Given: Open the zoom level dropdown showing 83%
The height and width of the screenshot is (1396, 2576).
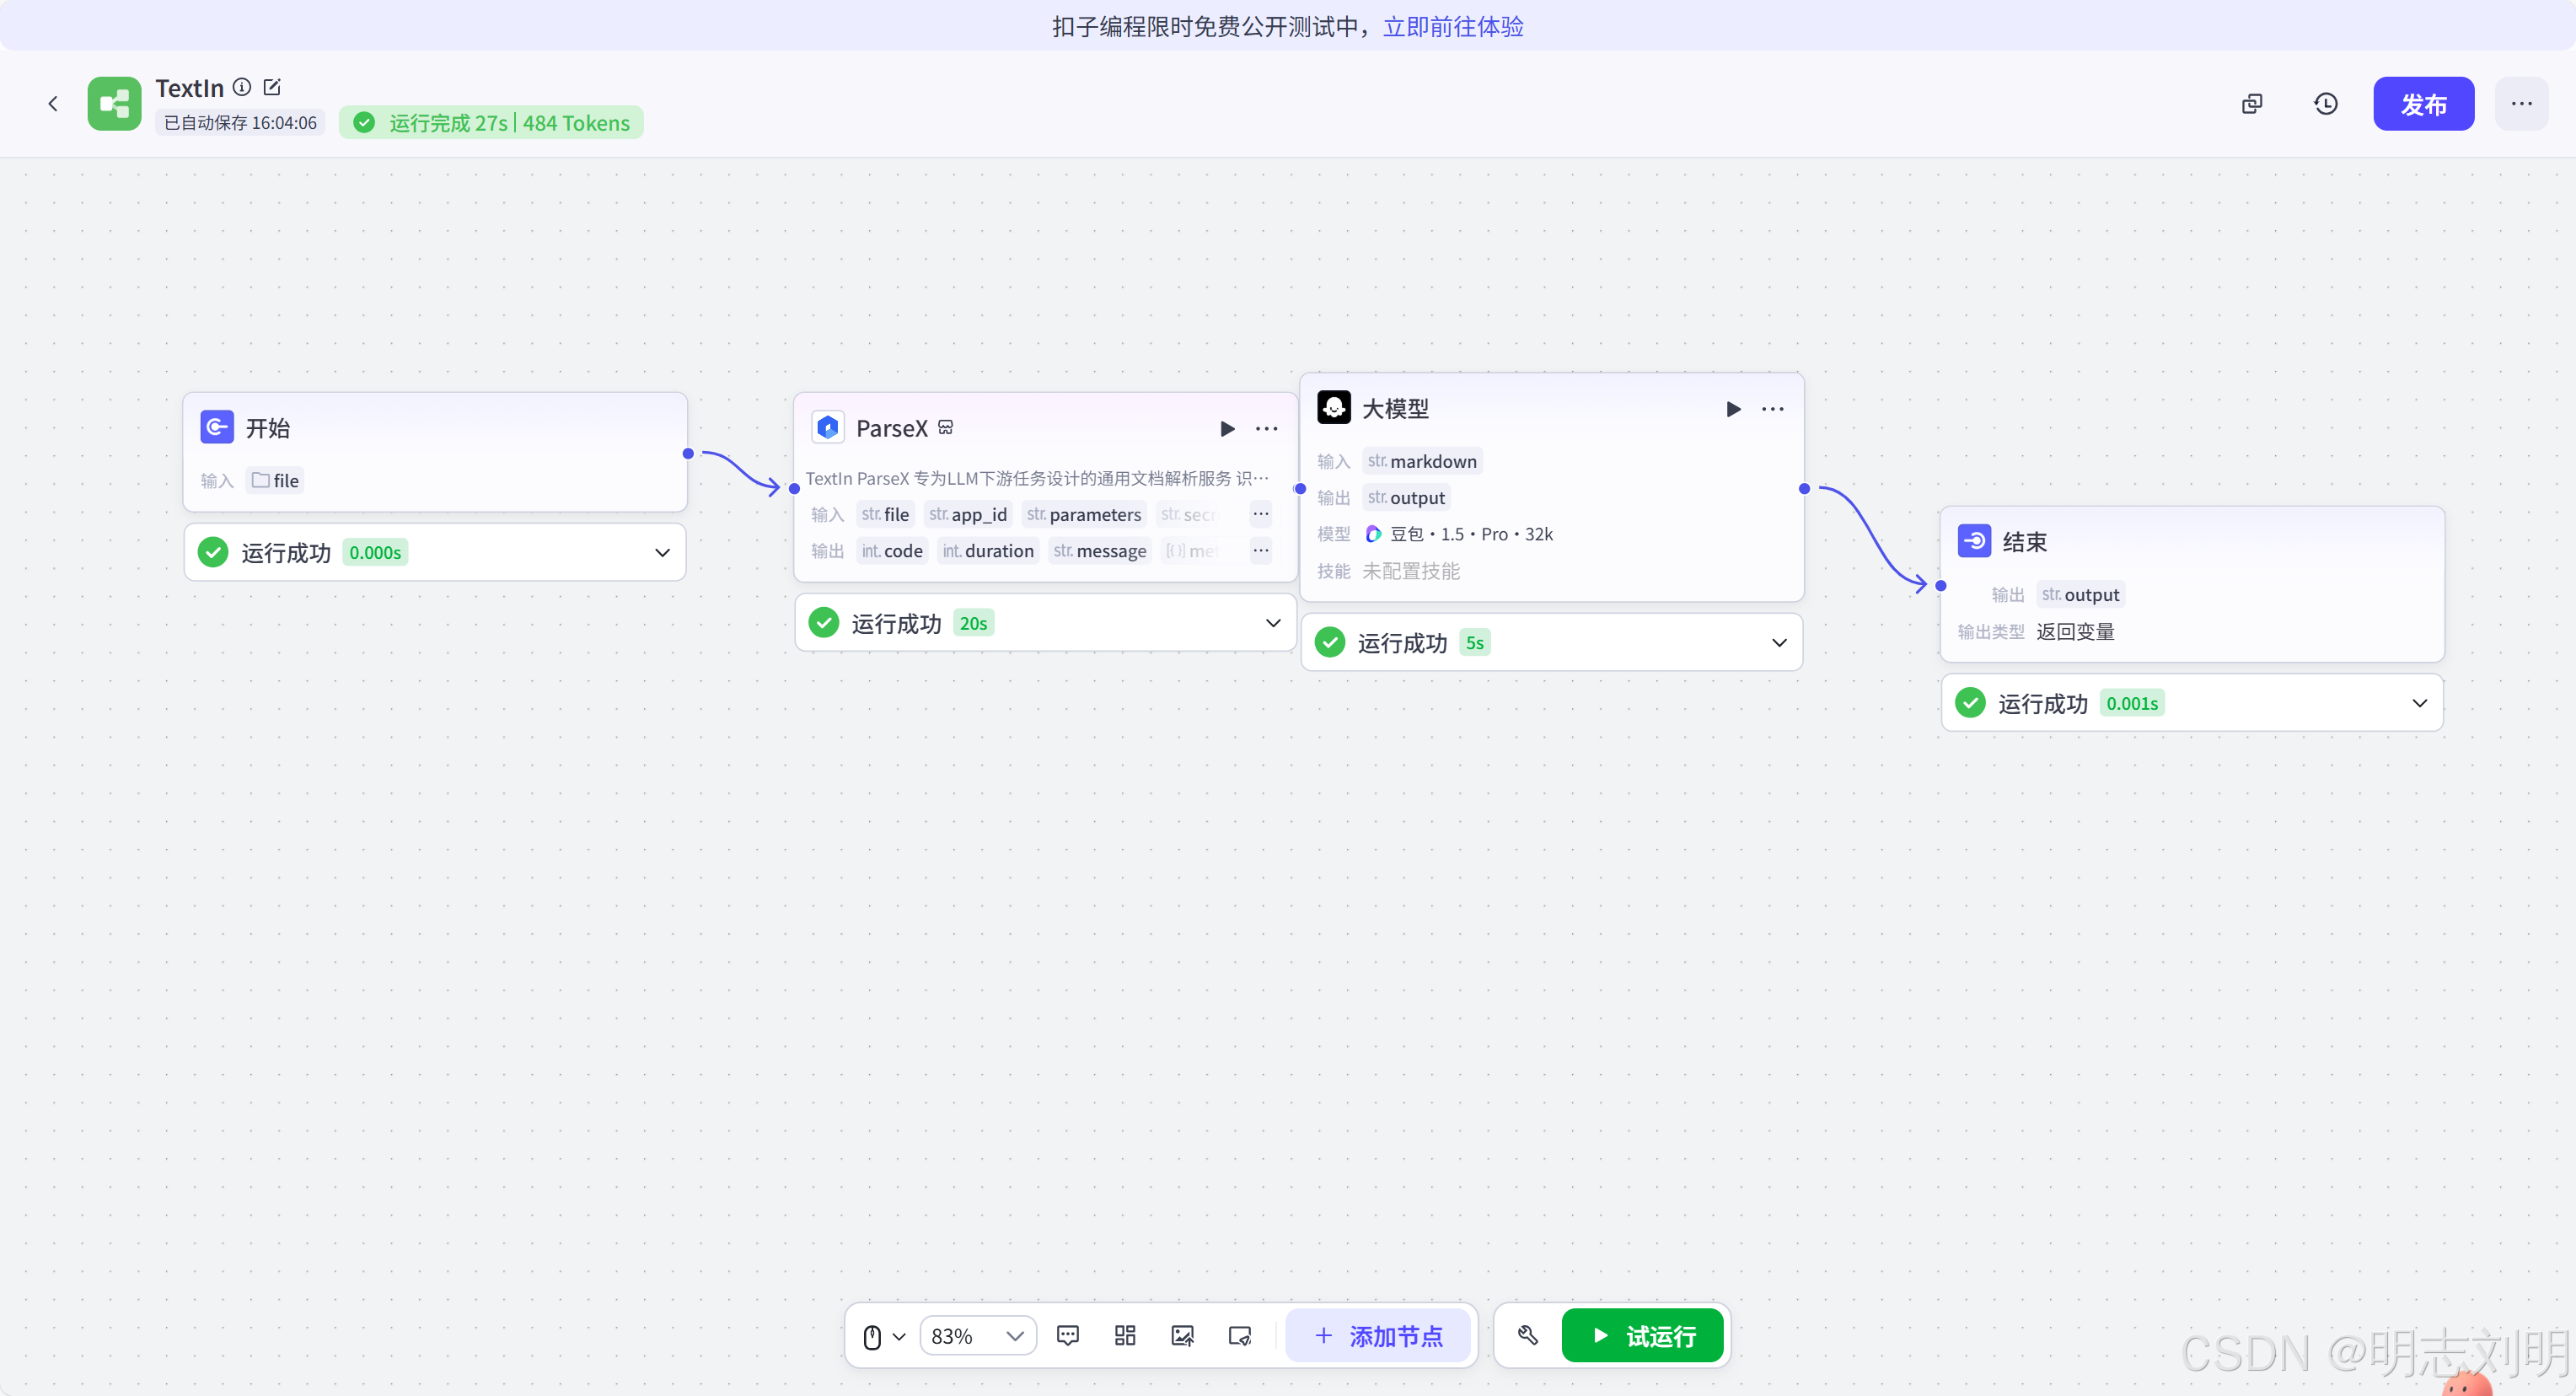Looking at the screenshot, I should [x=977, y=1335].
